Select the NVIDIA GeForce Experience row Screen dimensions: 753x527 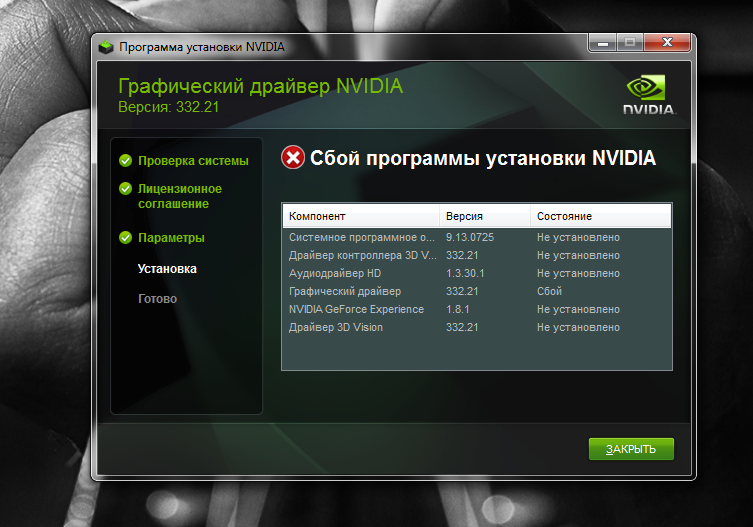[x=477, y=309]
